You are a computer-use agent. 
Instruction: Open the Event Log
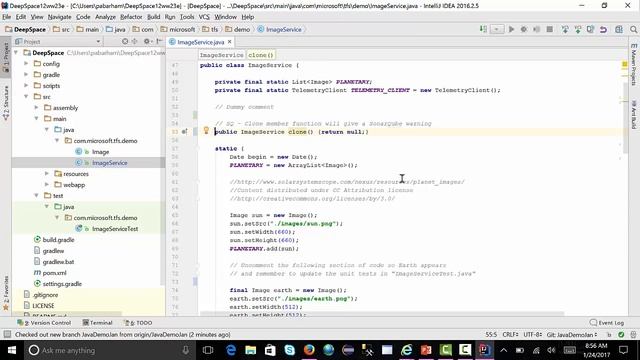[607, 322]
